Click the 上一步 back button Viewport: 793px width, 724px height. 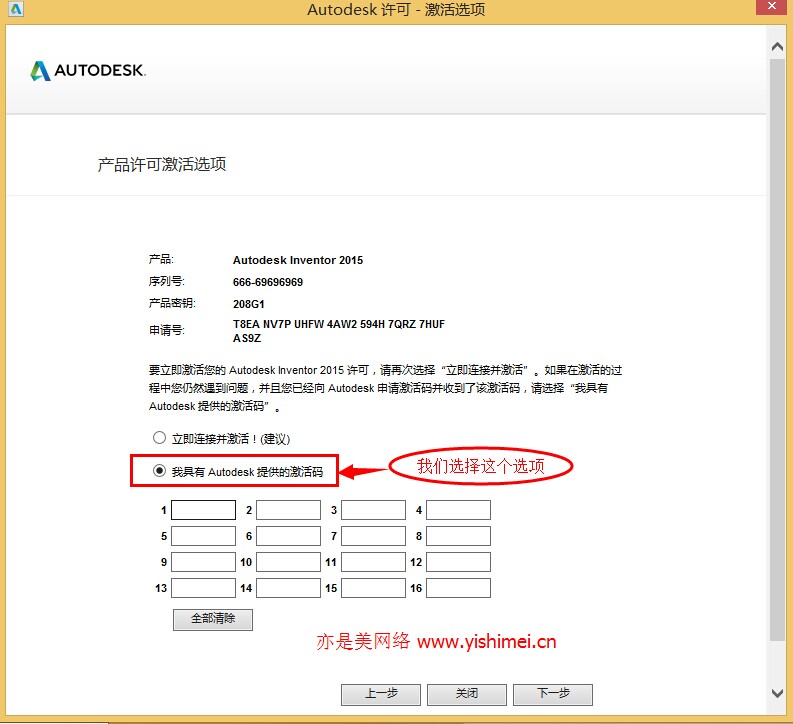(x=381, y=694)
